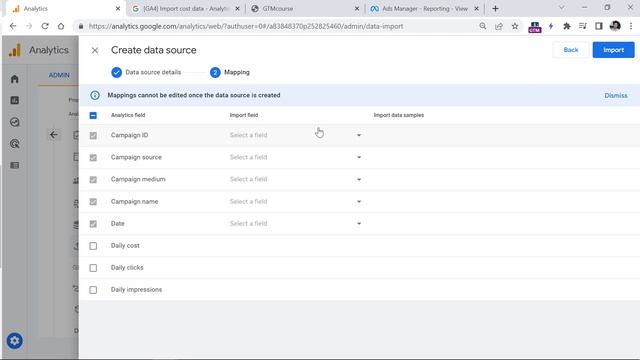The width and height of the screenshot is (640, 360).
Task: Go to the Mapping step
Action: point(230,72)
